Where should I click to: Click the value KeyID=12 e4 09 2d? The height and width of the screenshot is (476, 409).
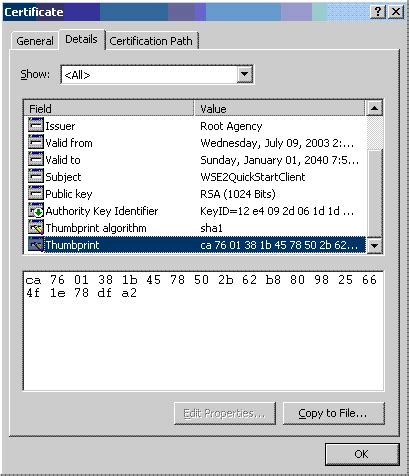coord(277,211)
